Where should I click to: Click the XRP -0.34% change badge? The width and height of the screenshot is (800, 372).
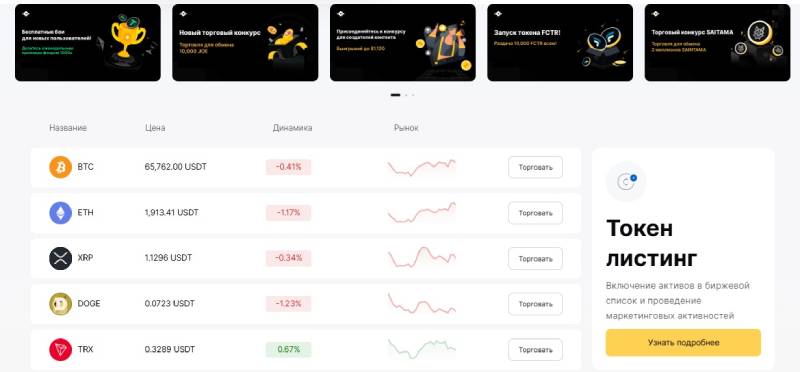pos(288,258)
